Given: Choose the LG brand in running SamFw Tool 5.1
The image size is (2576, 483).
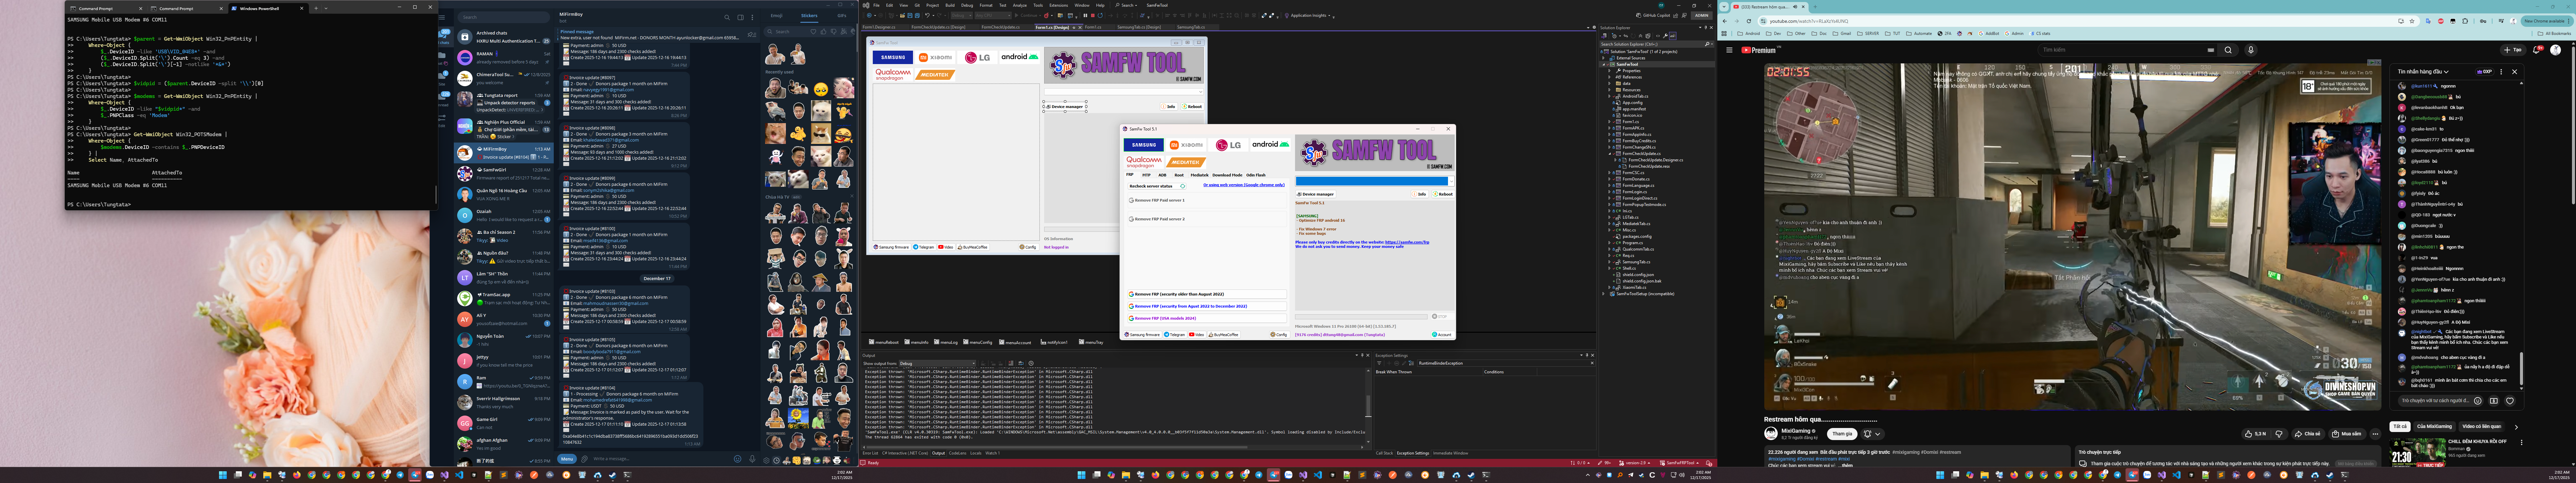Looking at the screenshot, I should (1228, 145).
